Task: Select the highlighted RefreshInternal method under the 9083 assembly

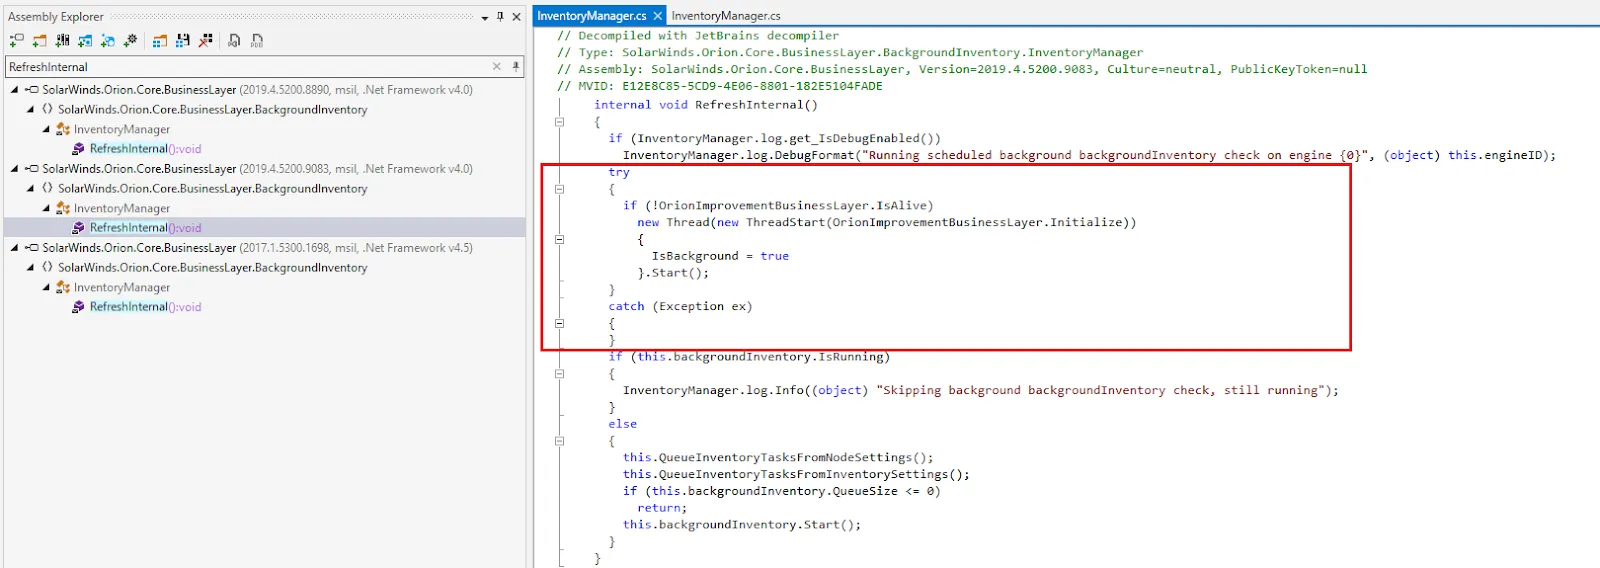Action: [145, 228]
